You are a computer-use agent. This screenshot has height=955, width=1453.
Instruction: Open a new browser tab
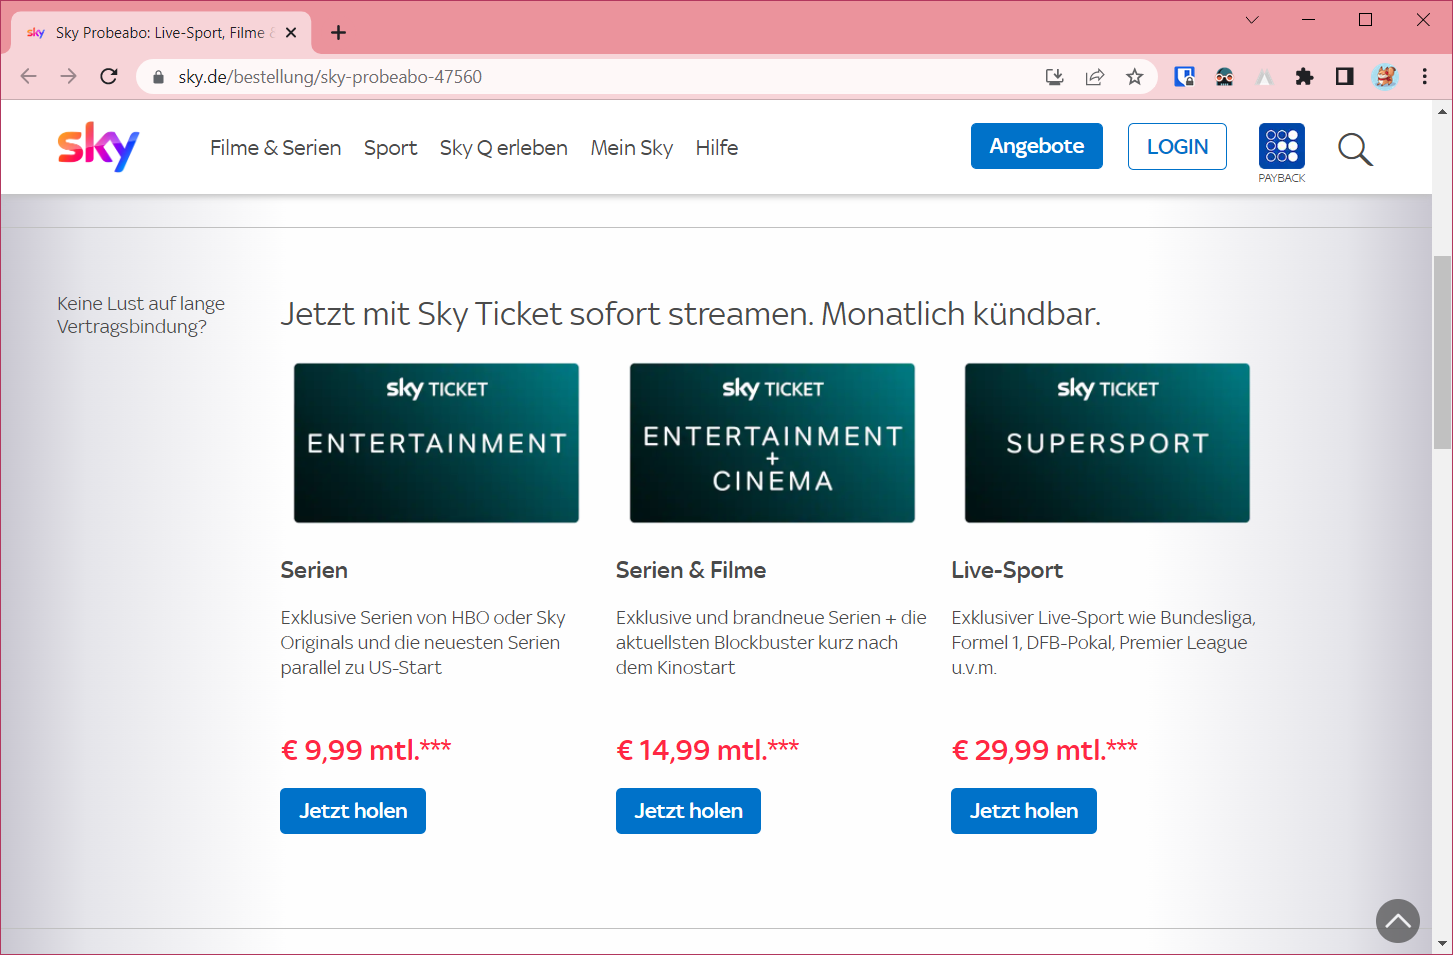tap(339, 33)
